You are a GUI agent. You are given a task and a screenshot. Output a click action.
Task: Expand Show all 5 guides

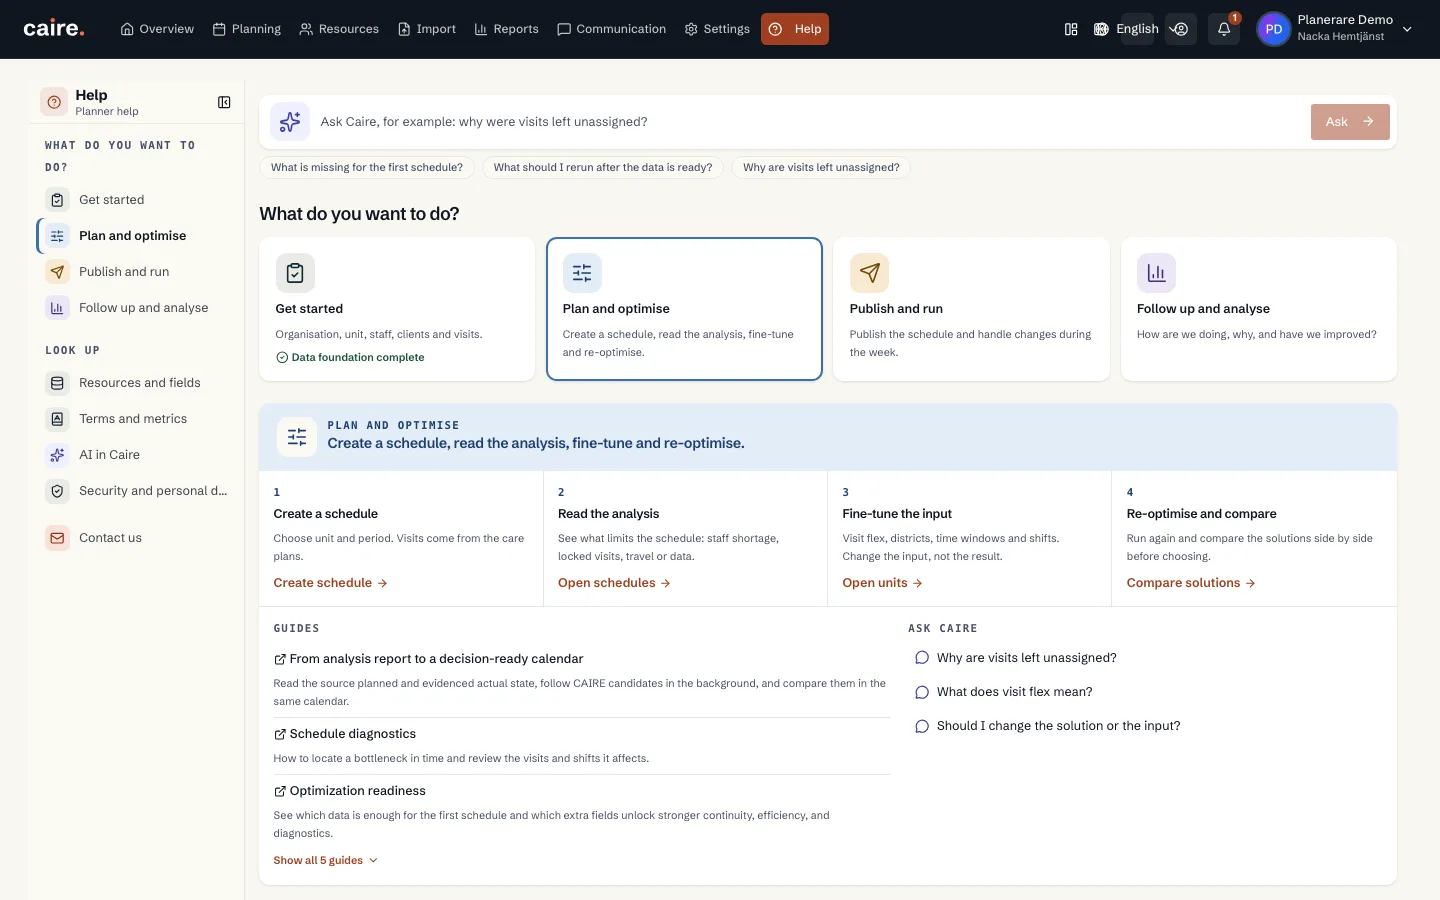pos(326,860)
